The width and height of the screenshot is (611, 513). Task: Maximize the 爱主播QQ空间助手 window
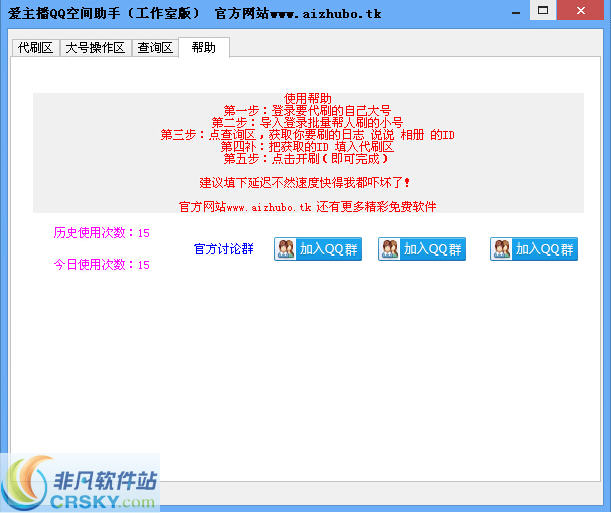click(x=543, y=10)
